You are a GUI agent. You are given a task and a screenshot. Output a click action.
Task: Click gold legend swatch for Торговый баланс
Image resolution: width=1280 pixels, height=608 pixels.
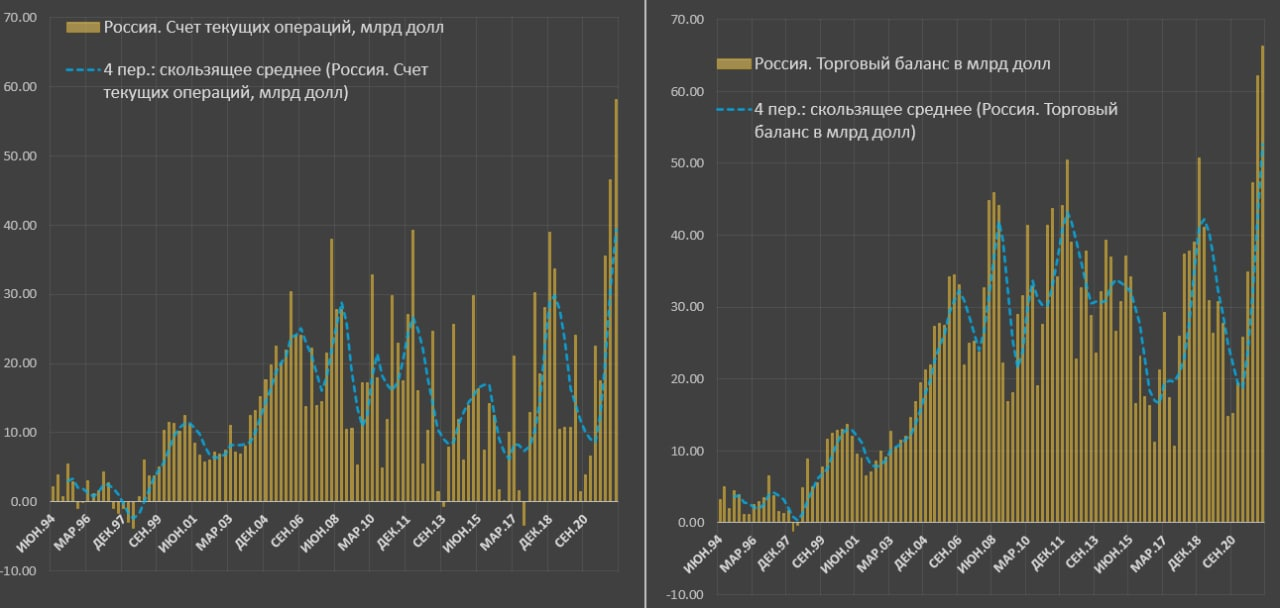click(734, 65)
